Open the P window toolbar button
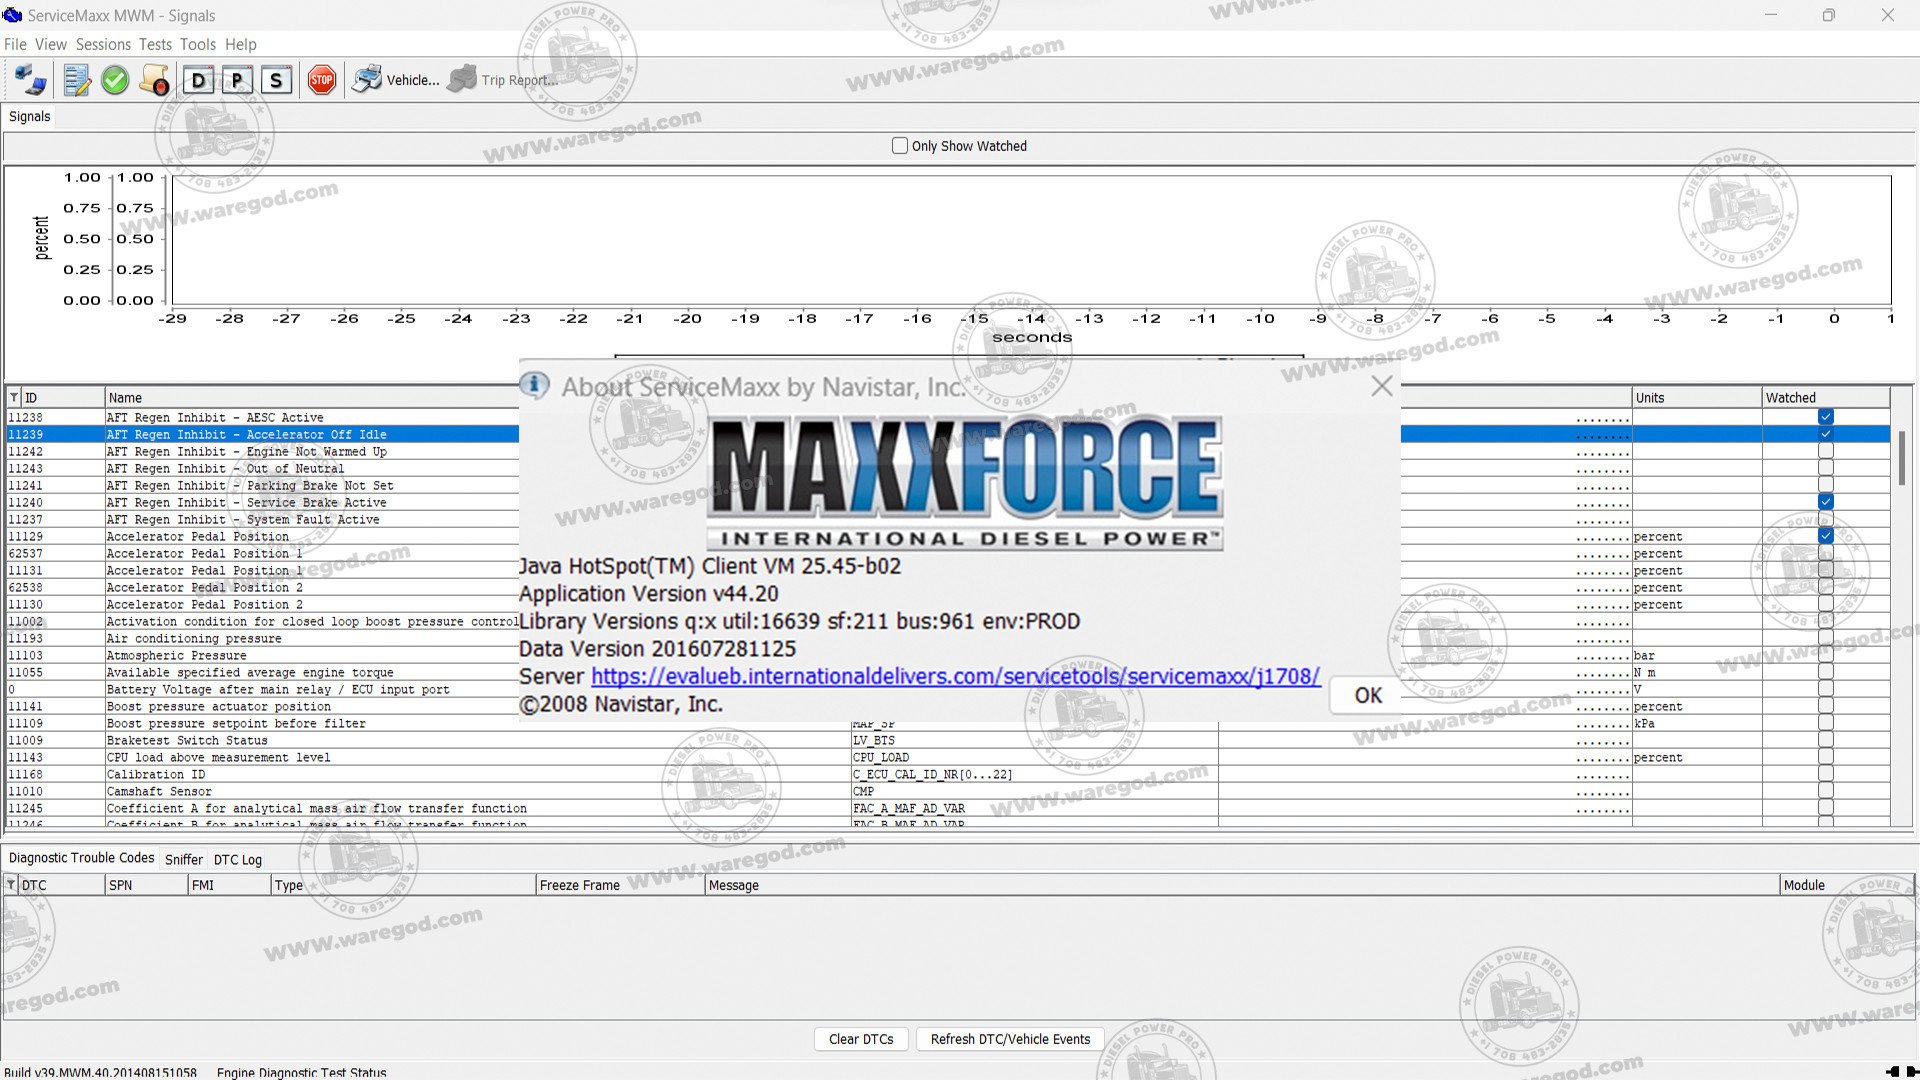Screen dimensions: 1920x1080 tap(237, 80)
